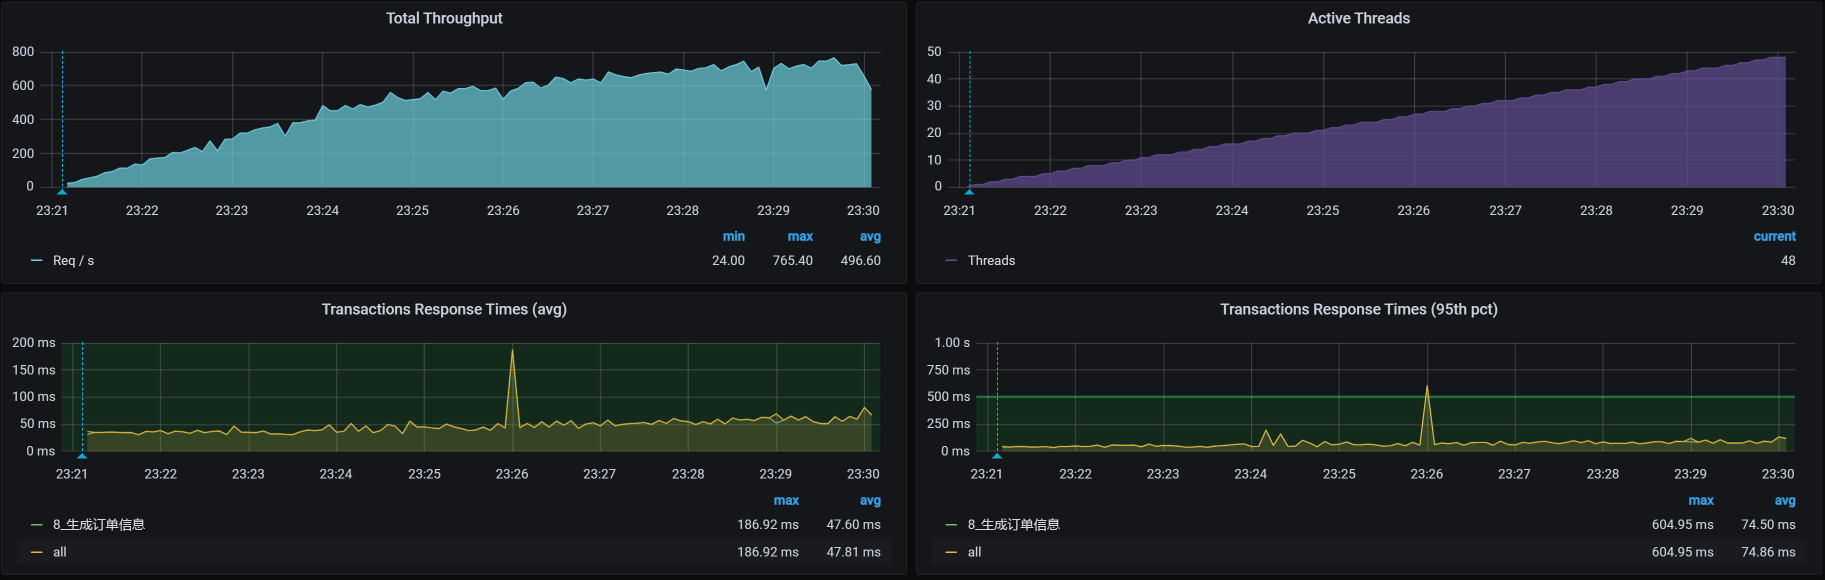Toggle the Req / s series legend label
The width and height of the screenshot is (1825, 580).
73,261
